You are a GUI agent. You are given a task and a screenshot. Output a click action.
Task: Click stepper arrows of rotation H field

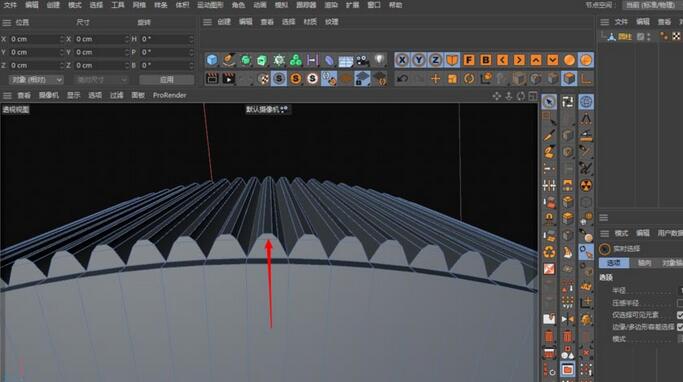[192, 39]
